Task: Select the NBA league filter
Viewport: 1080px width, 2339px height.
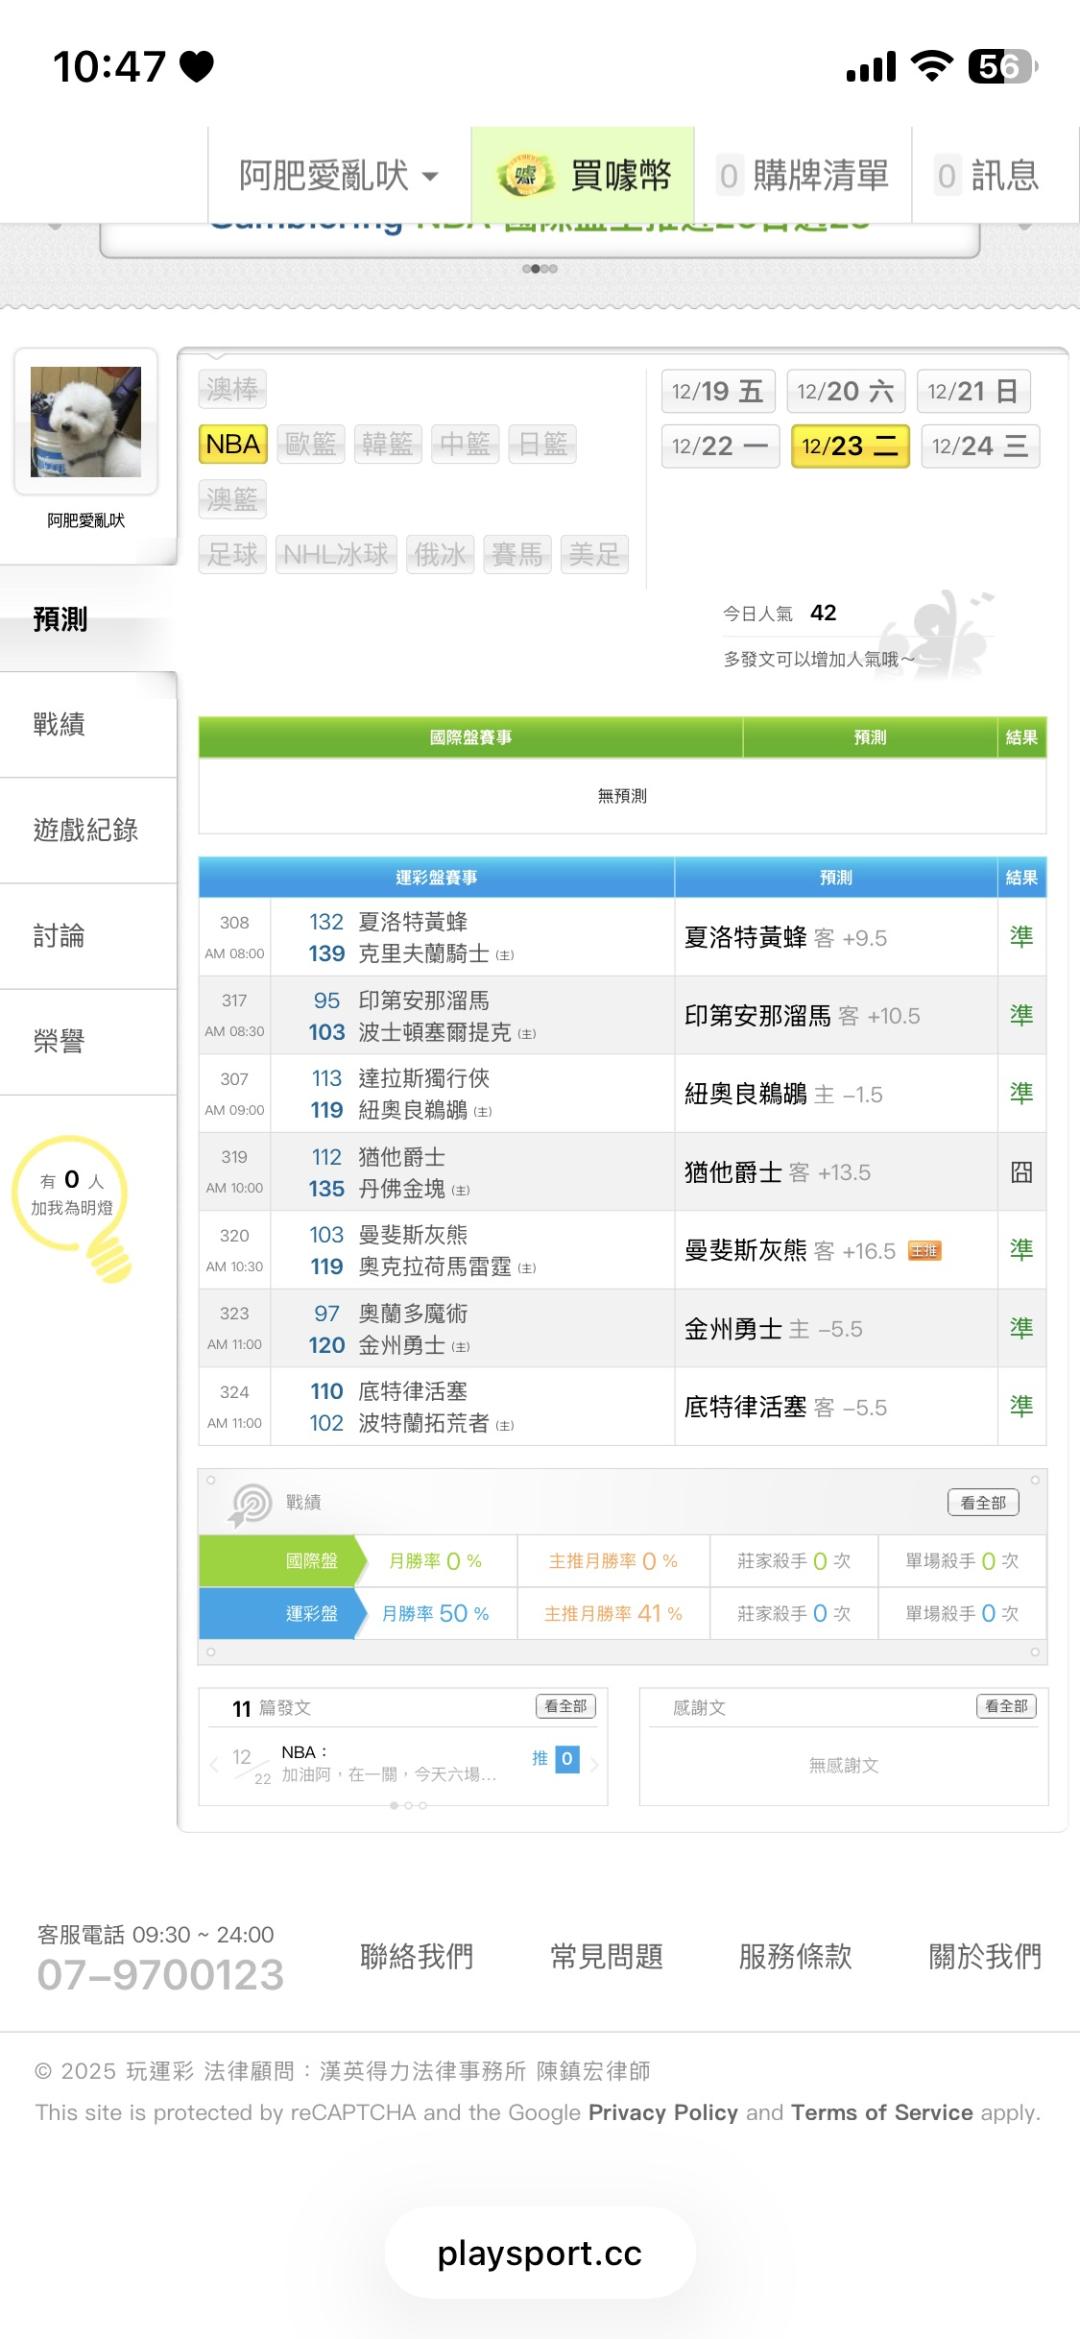Action: point(233,444)
